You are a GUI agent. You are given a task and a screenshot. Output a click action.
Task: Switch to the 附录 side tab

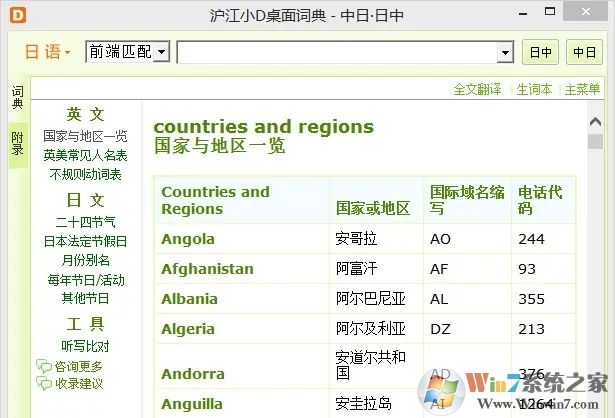[x=18, y=144]
